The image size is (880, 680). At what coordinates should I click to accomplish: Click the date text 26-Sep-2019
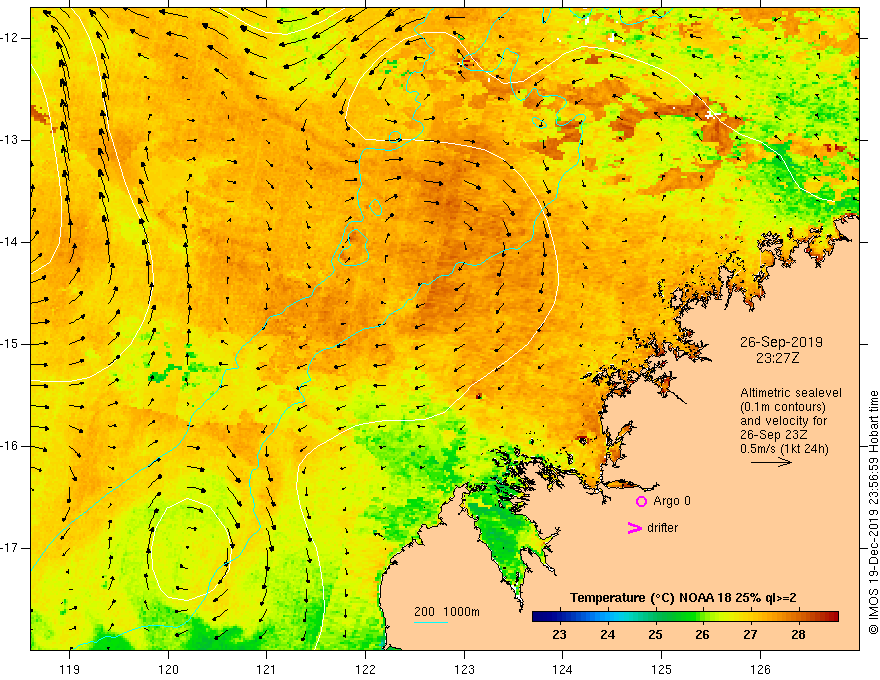(x=781, y=342)
